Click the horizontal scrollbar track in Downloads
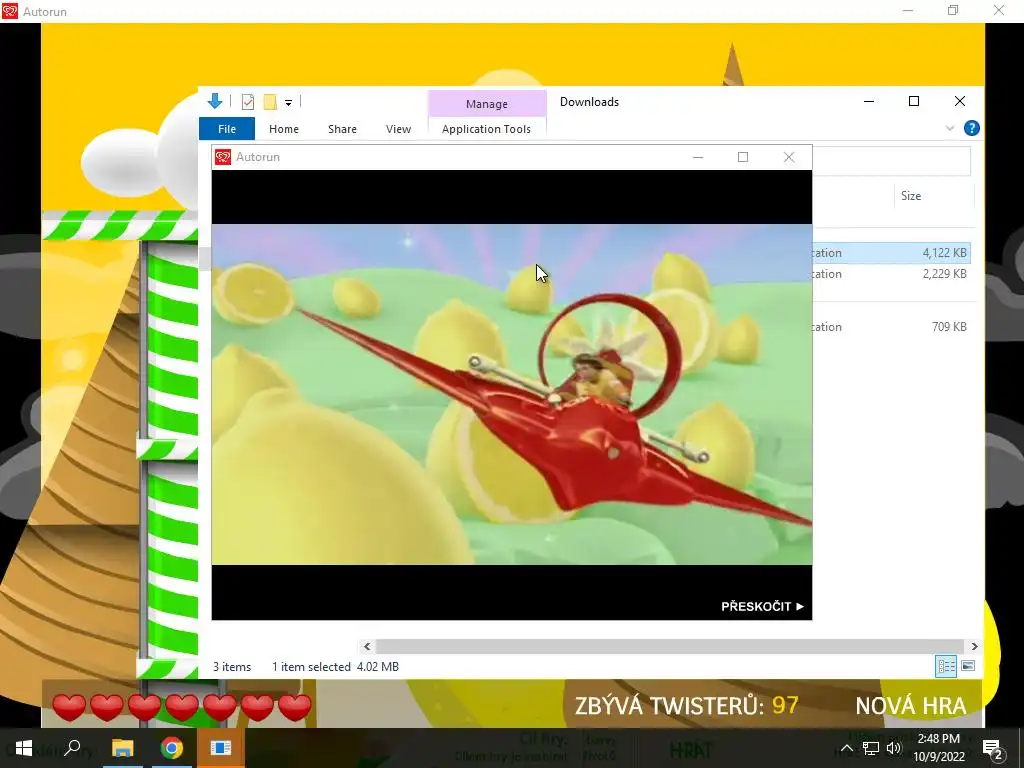This screenshot has height=768, width=1024. point(670,647)
